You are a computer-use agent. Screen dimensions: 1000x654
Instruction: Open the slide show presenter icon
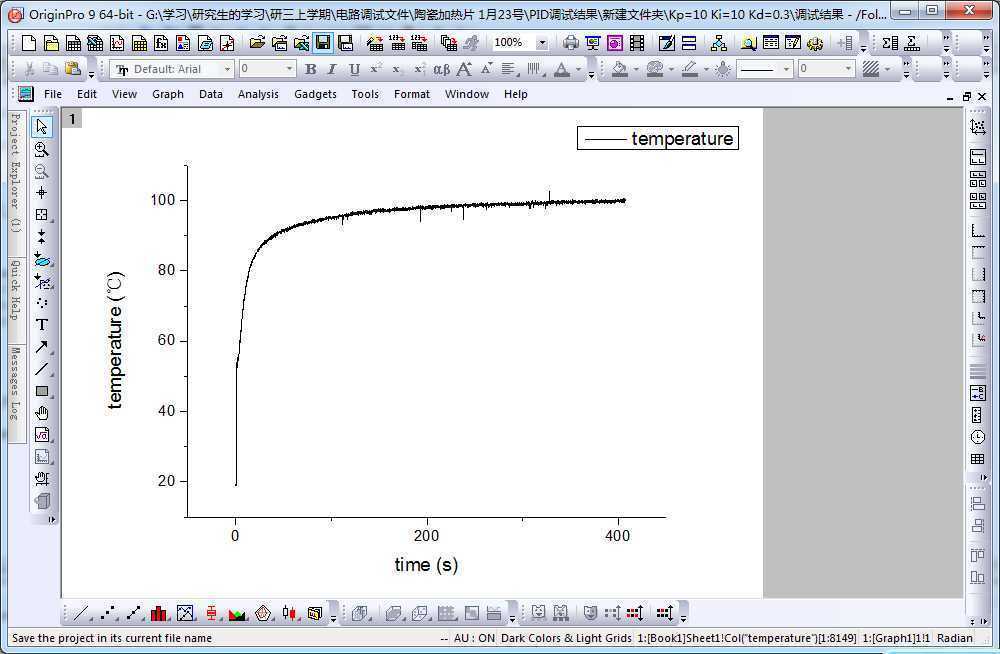(592, 43)
